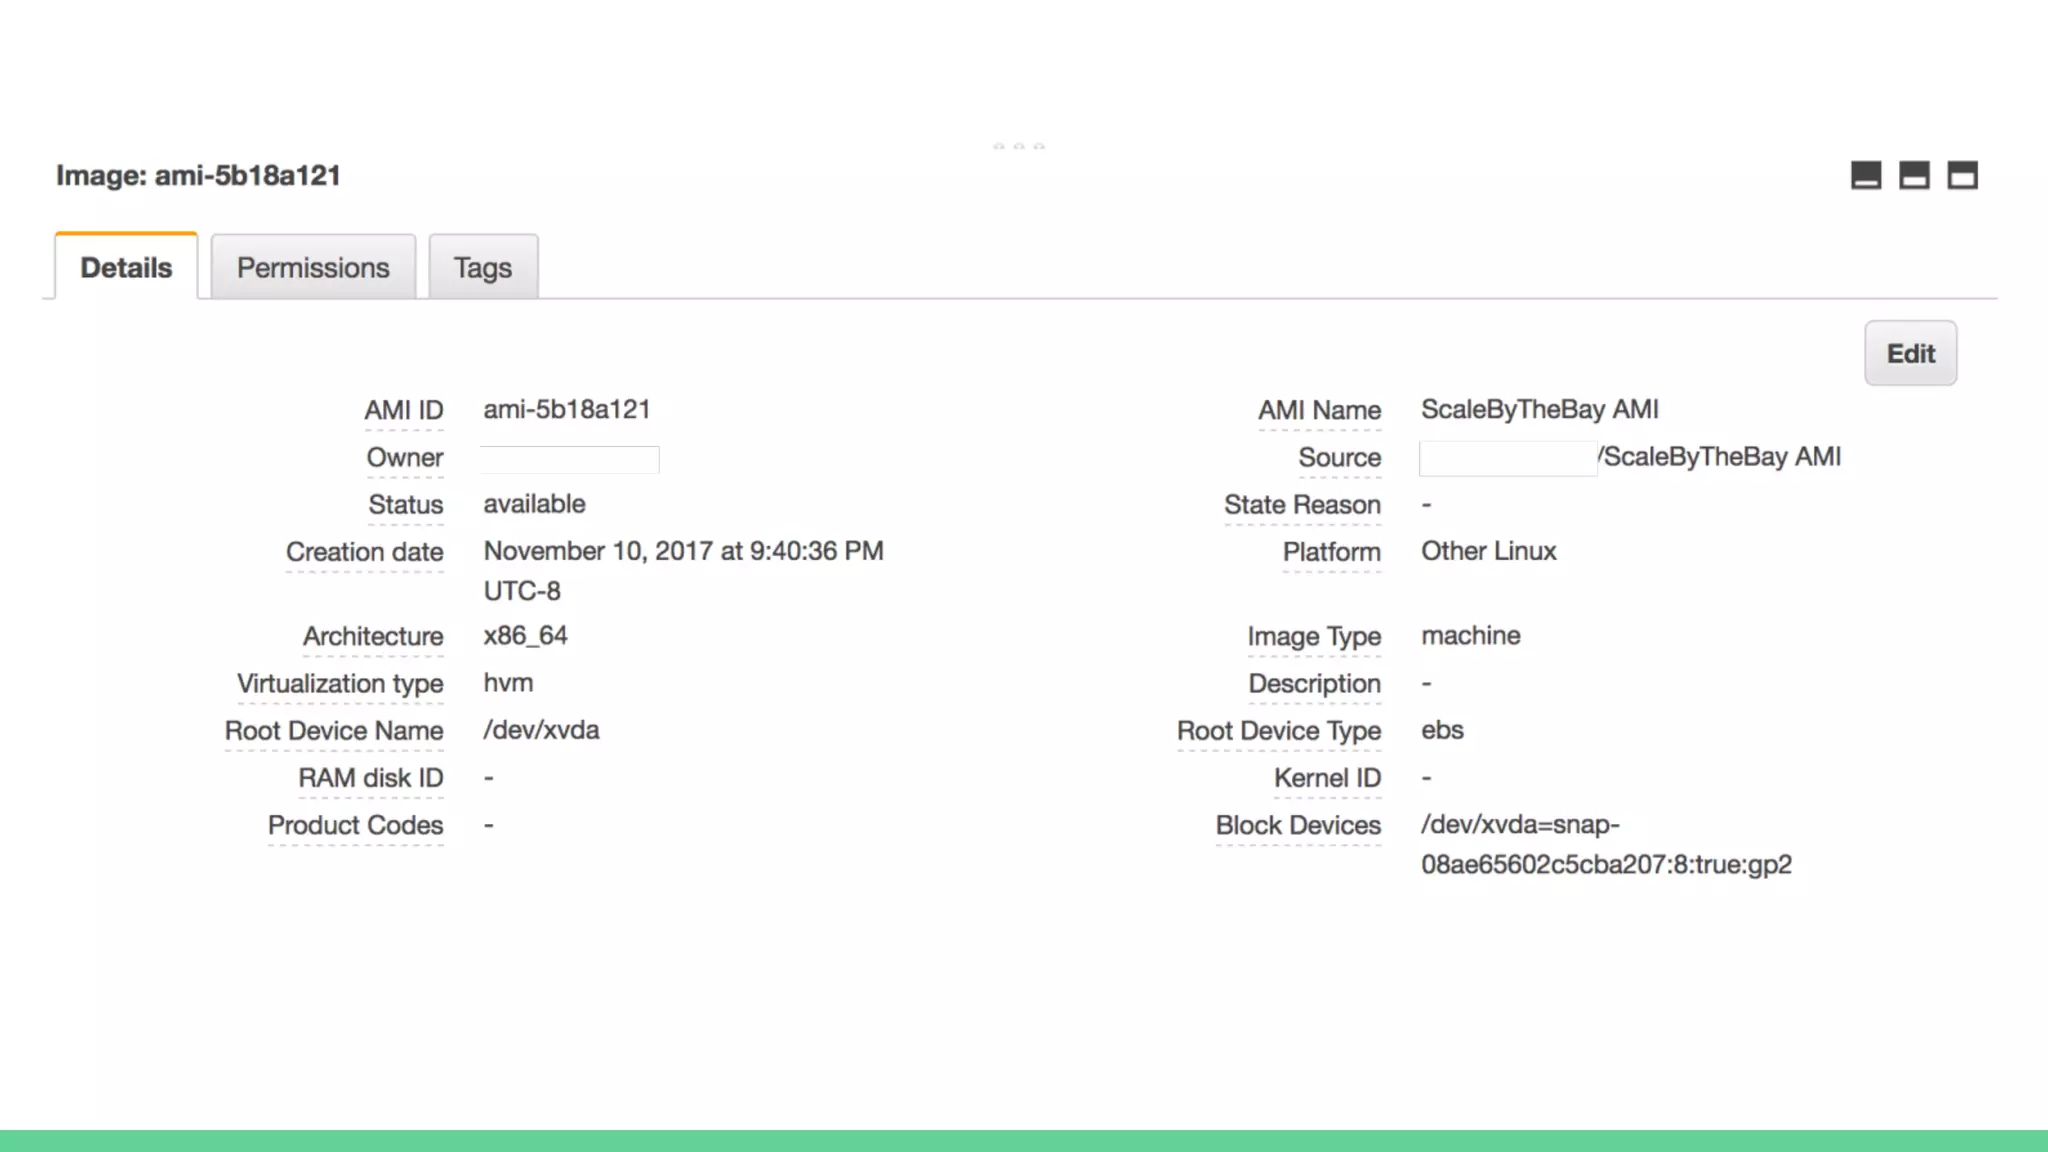Open the Tags tab

[x=483, y=268]
